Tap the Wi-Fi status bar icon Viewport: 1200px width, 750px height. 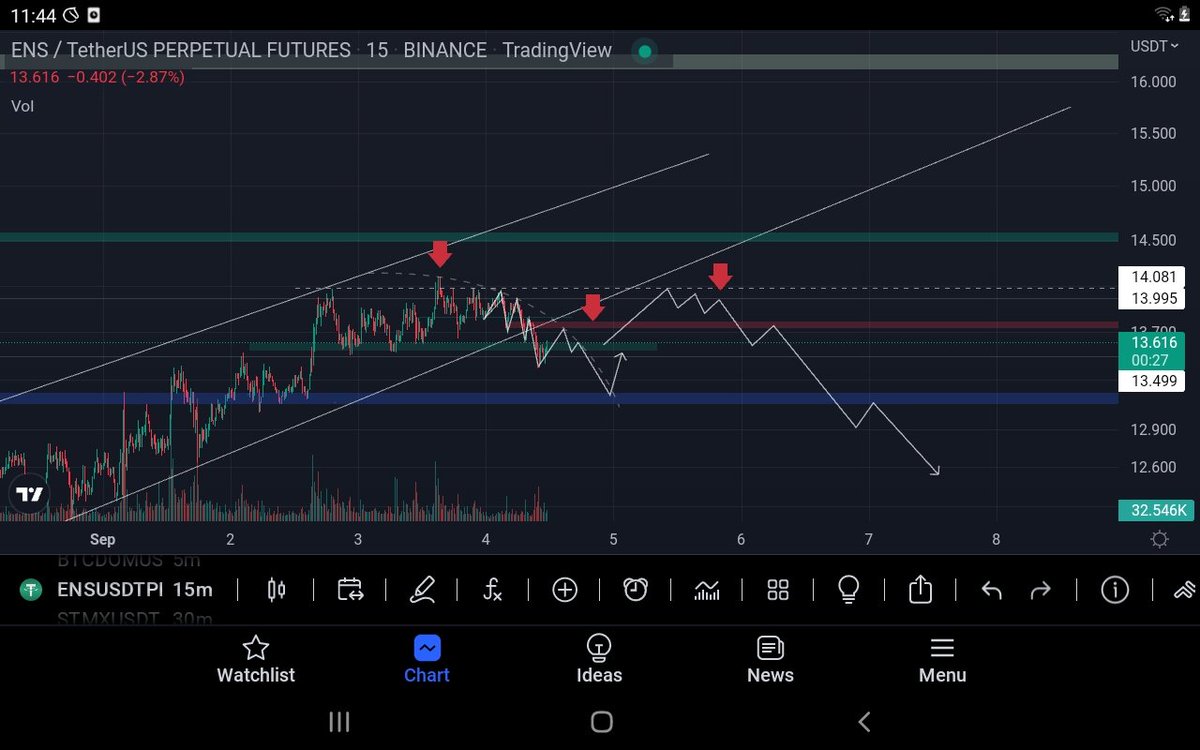(x=1164, y=14)
